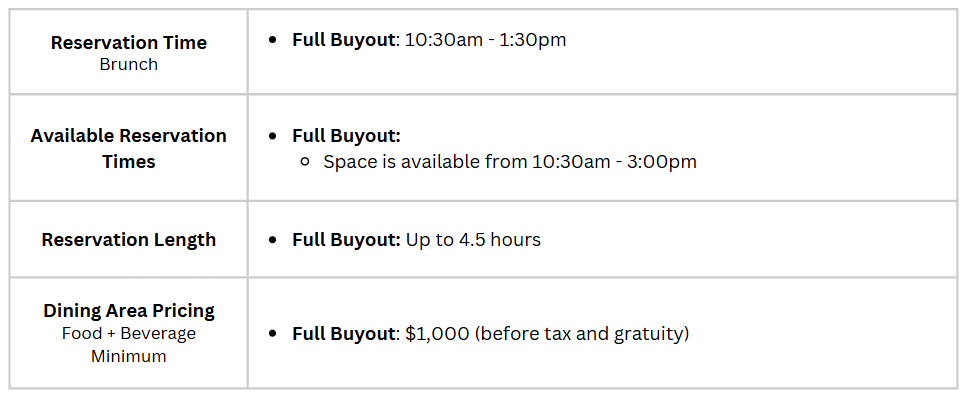Click the Reservation Length heading
This screenshot has height=407, width=973.
tap(128, 239)
